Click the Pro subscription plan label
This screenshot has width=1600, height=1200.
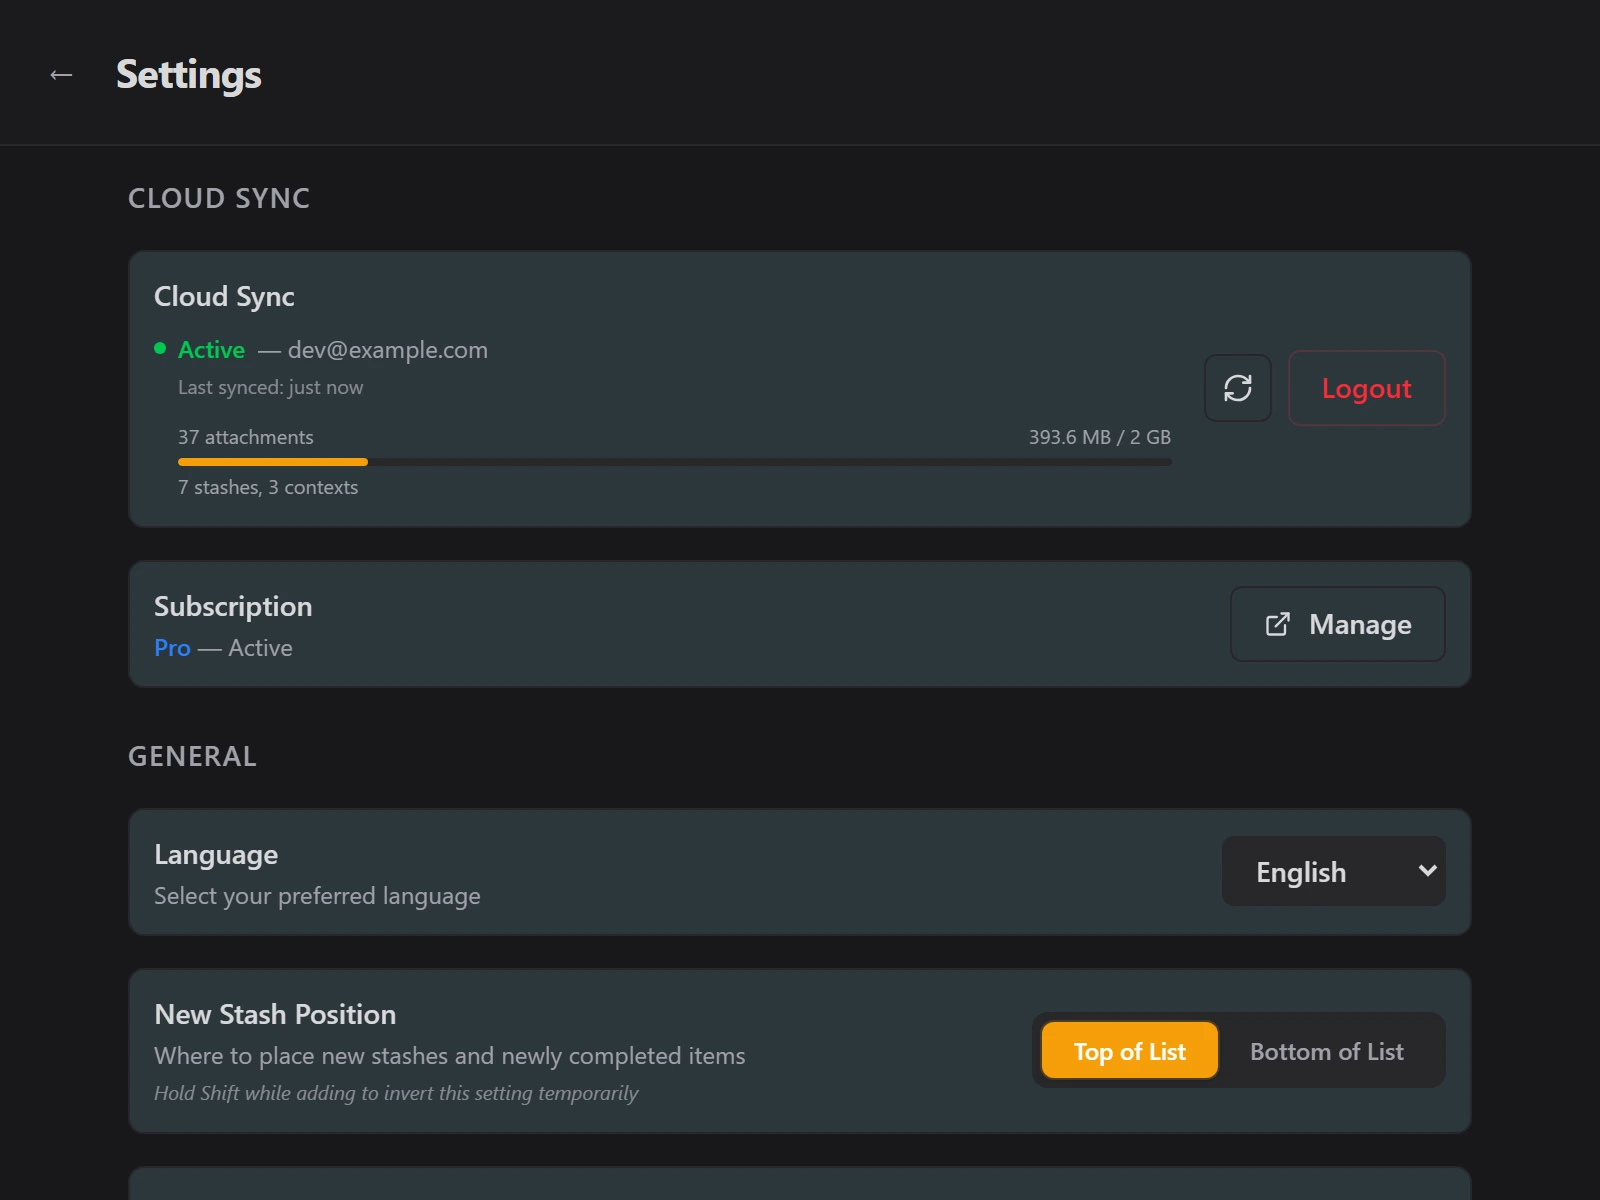(172, 648)
